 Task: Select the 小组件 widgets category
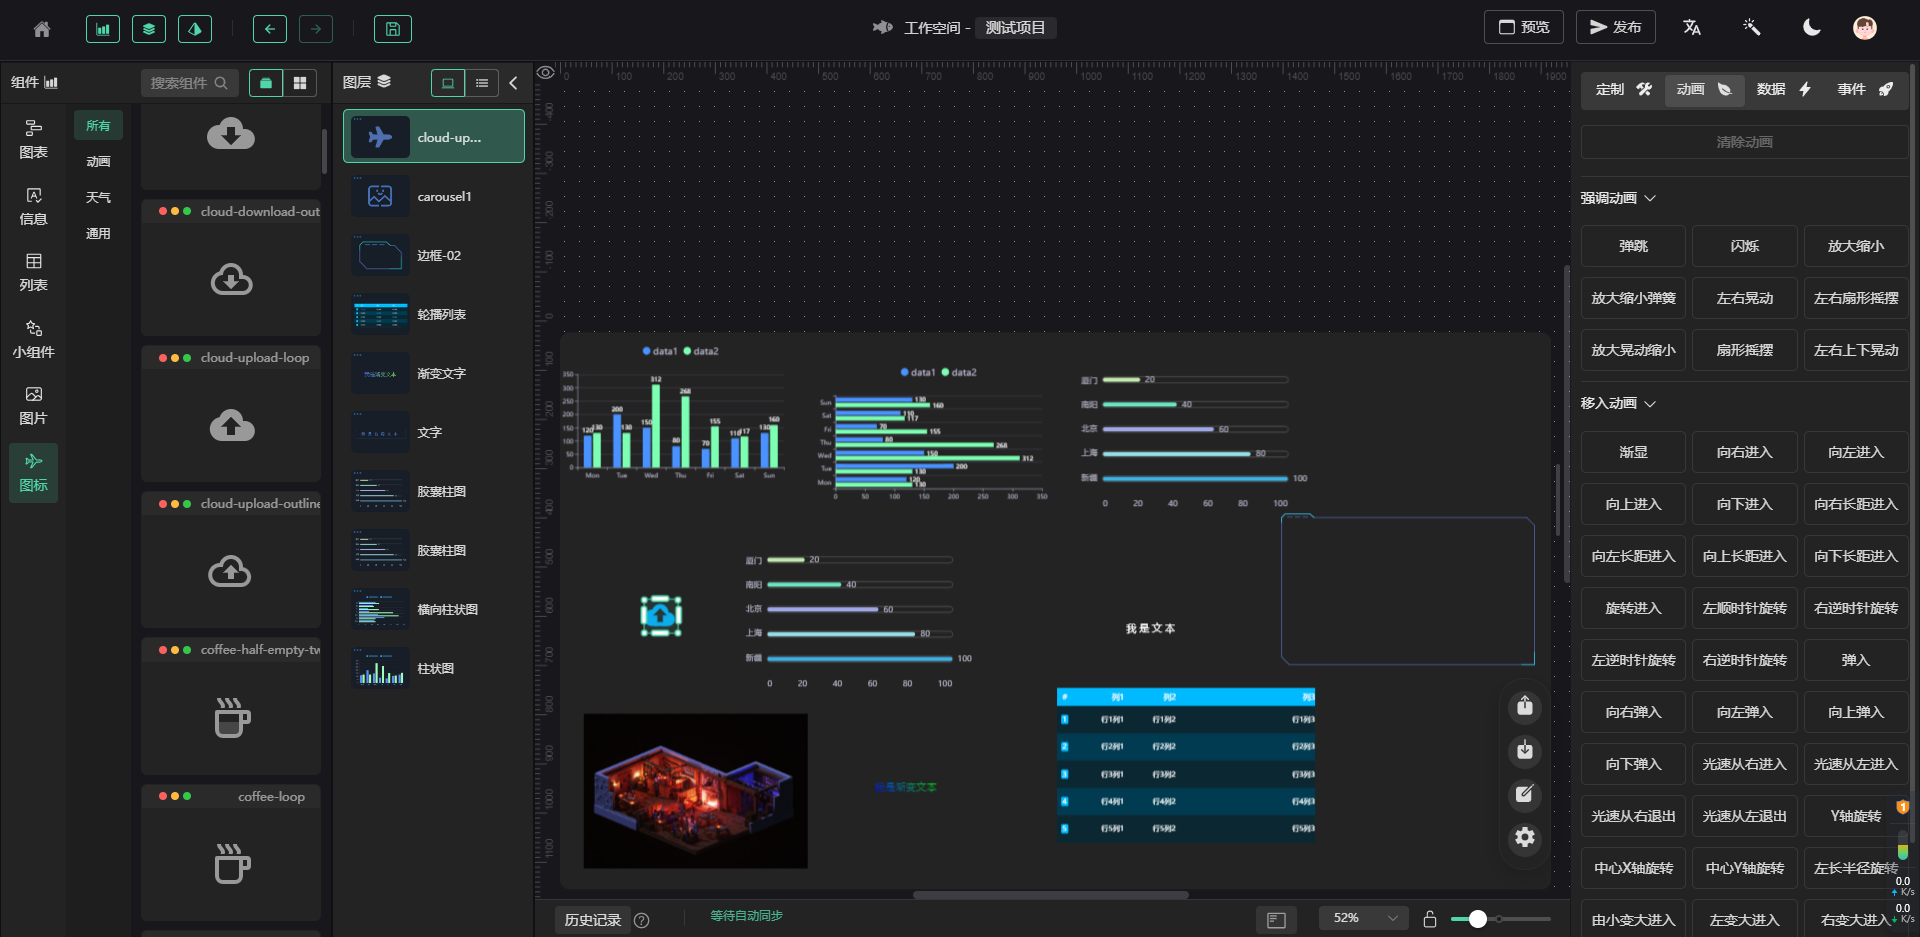click(33, 339)
